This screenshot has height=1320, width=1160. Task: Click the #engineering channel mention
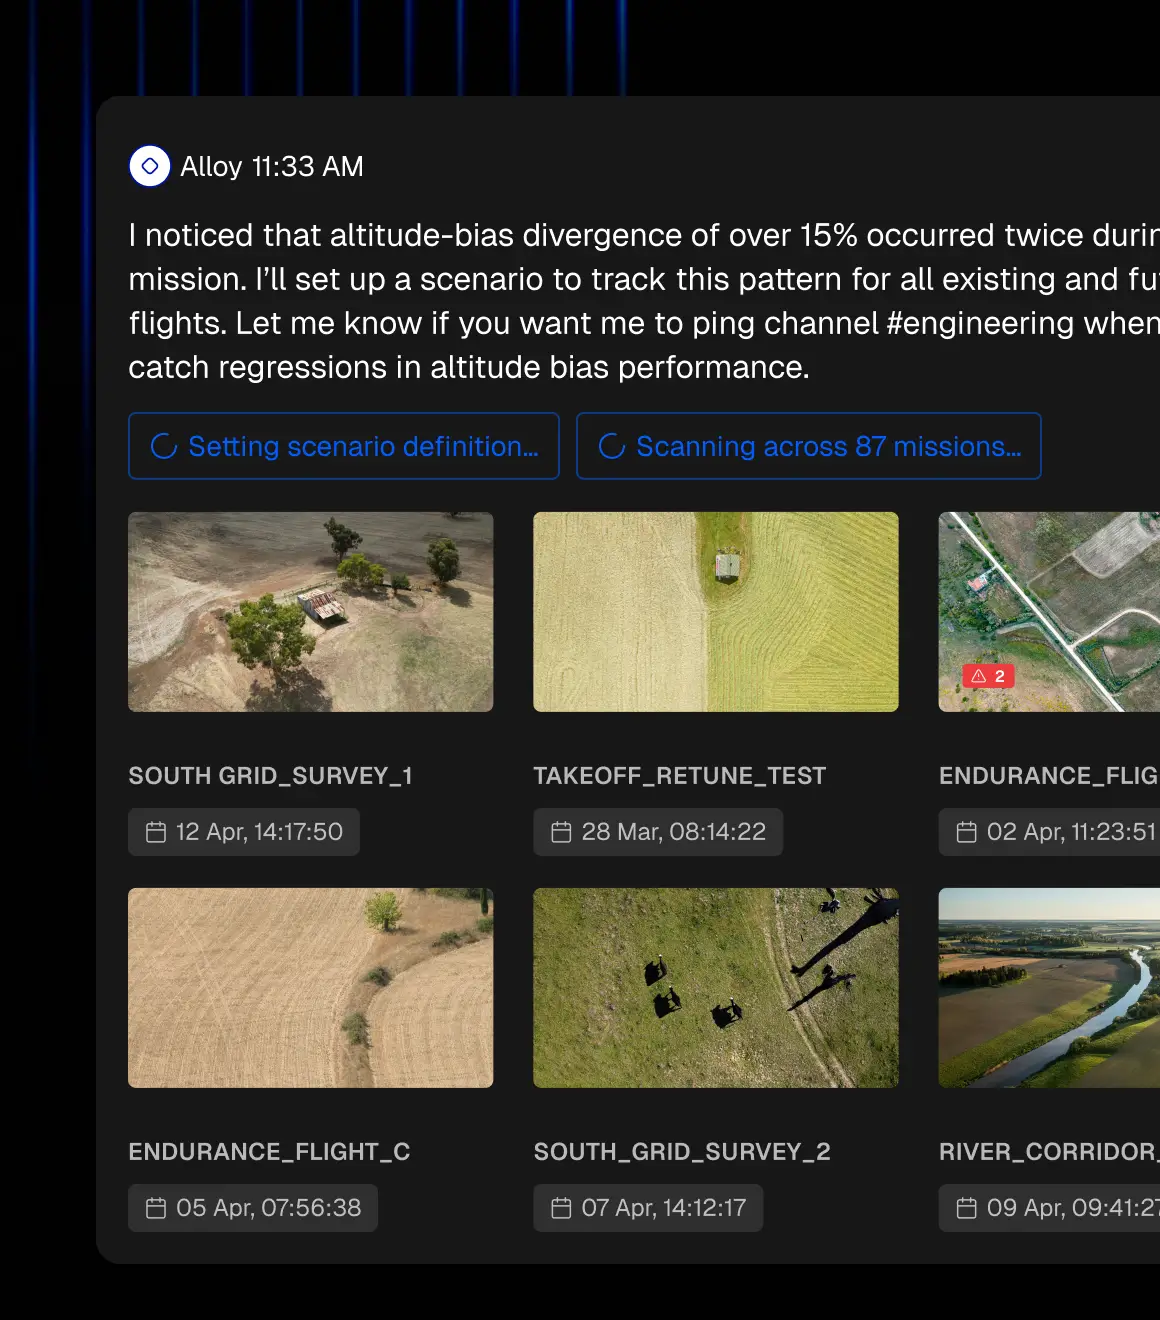pos(981,324)
